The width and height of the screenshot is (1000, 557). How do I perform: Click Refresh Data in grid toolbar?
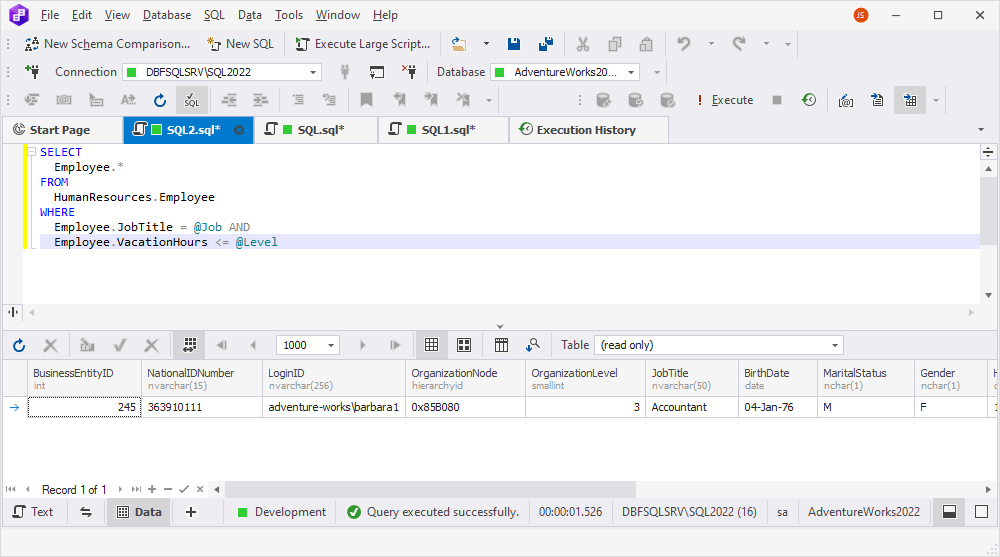(x=19, y=345)
